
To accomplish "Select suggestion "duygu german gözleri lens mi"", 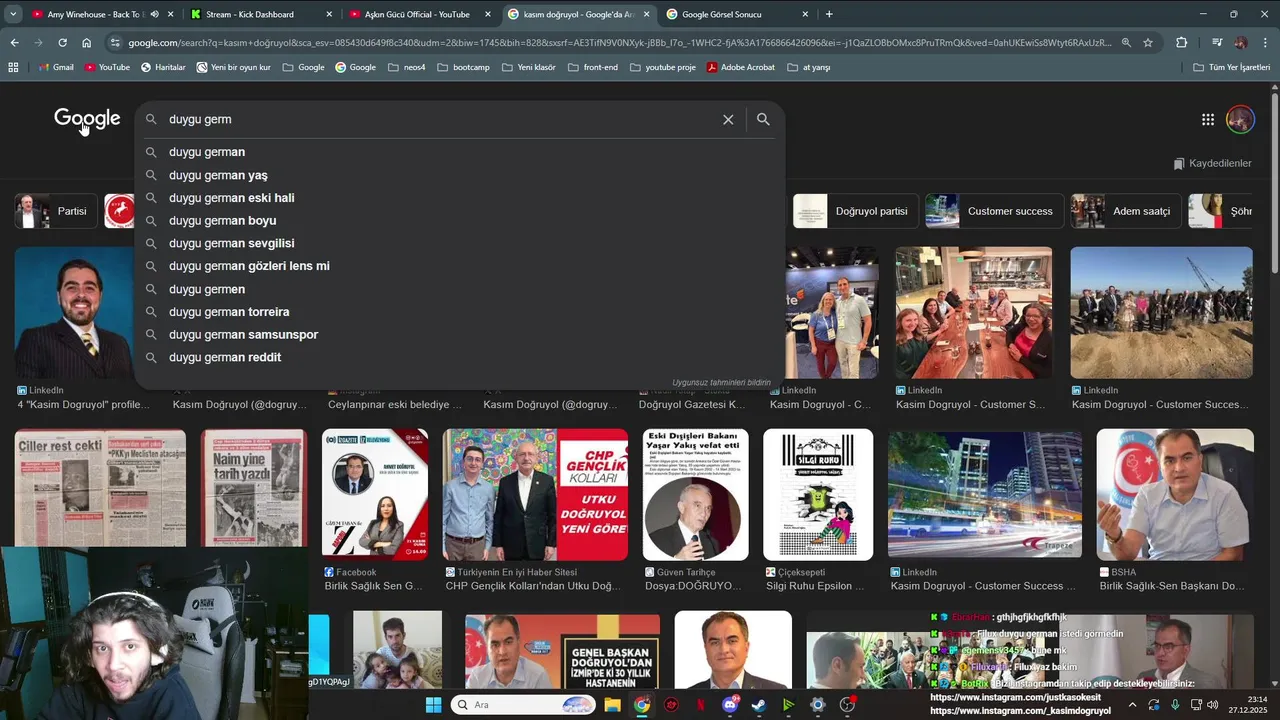I will pos(460,266).
